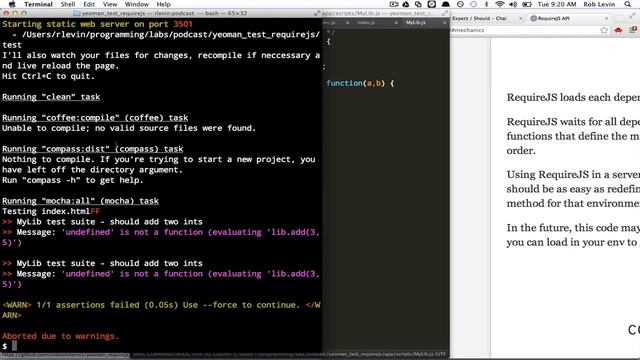Click the clock showing Tue 9:20 AM
This screenshot has width=640, height=360.
tap(557, 4)
